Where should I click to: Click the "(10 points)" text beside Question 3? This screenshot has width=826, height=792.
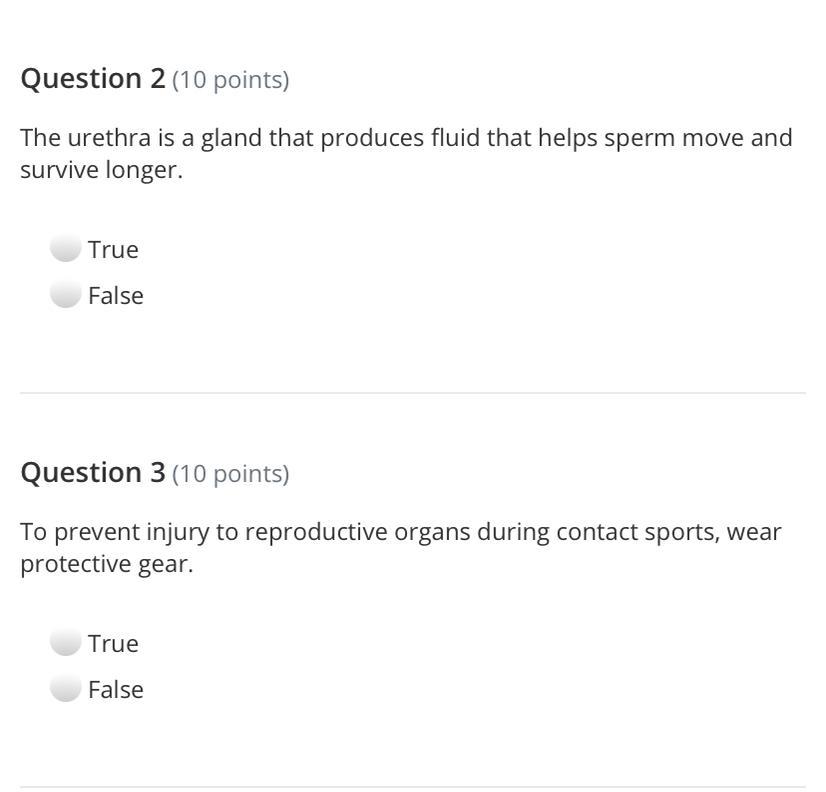[x=231, y=474]
